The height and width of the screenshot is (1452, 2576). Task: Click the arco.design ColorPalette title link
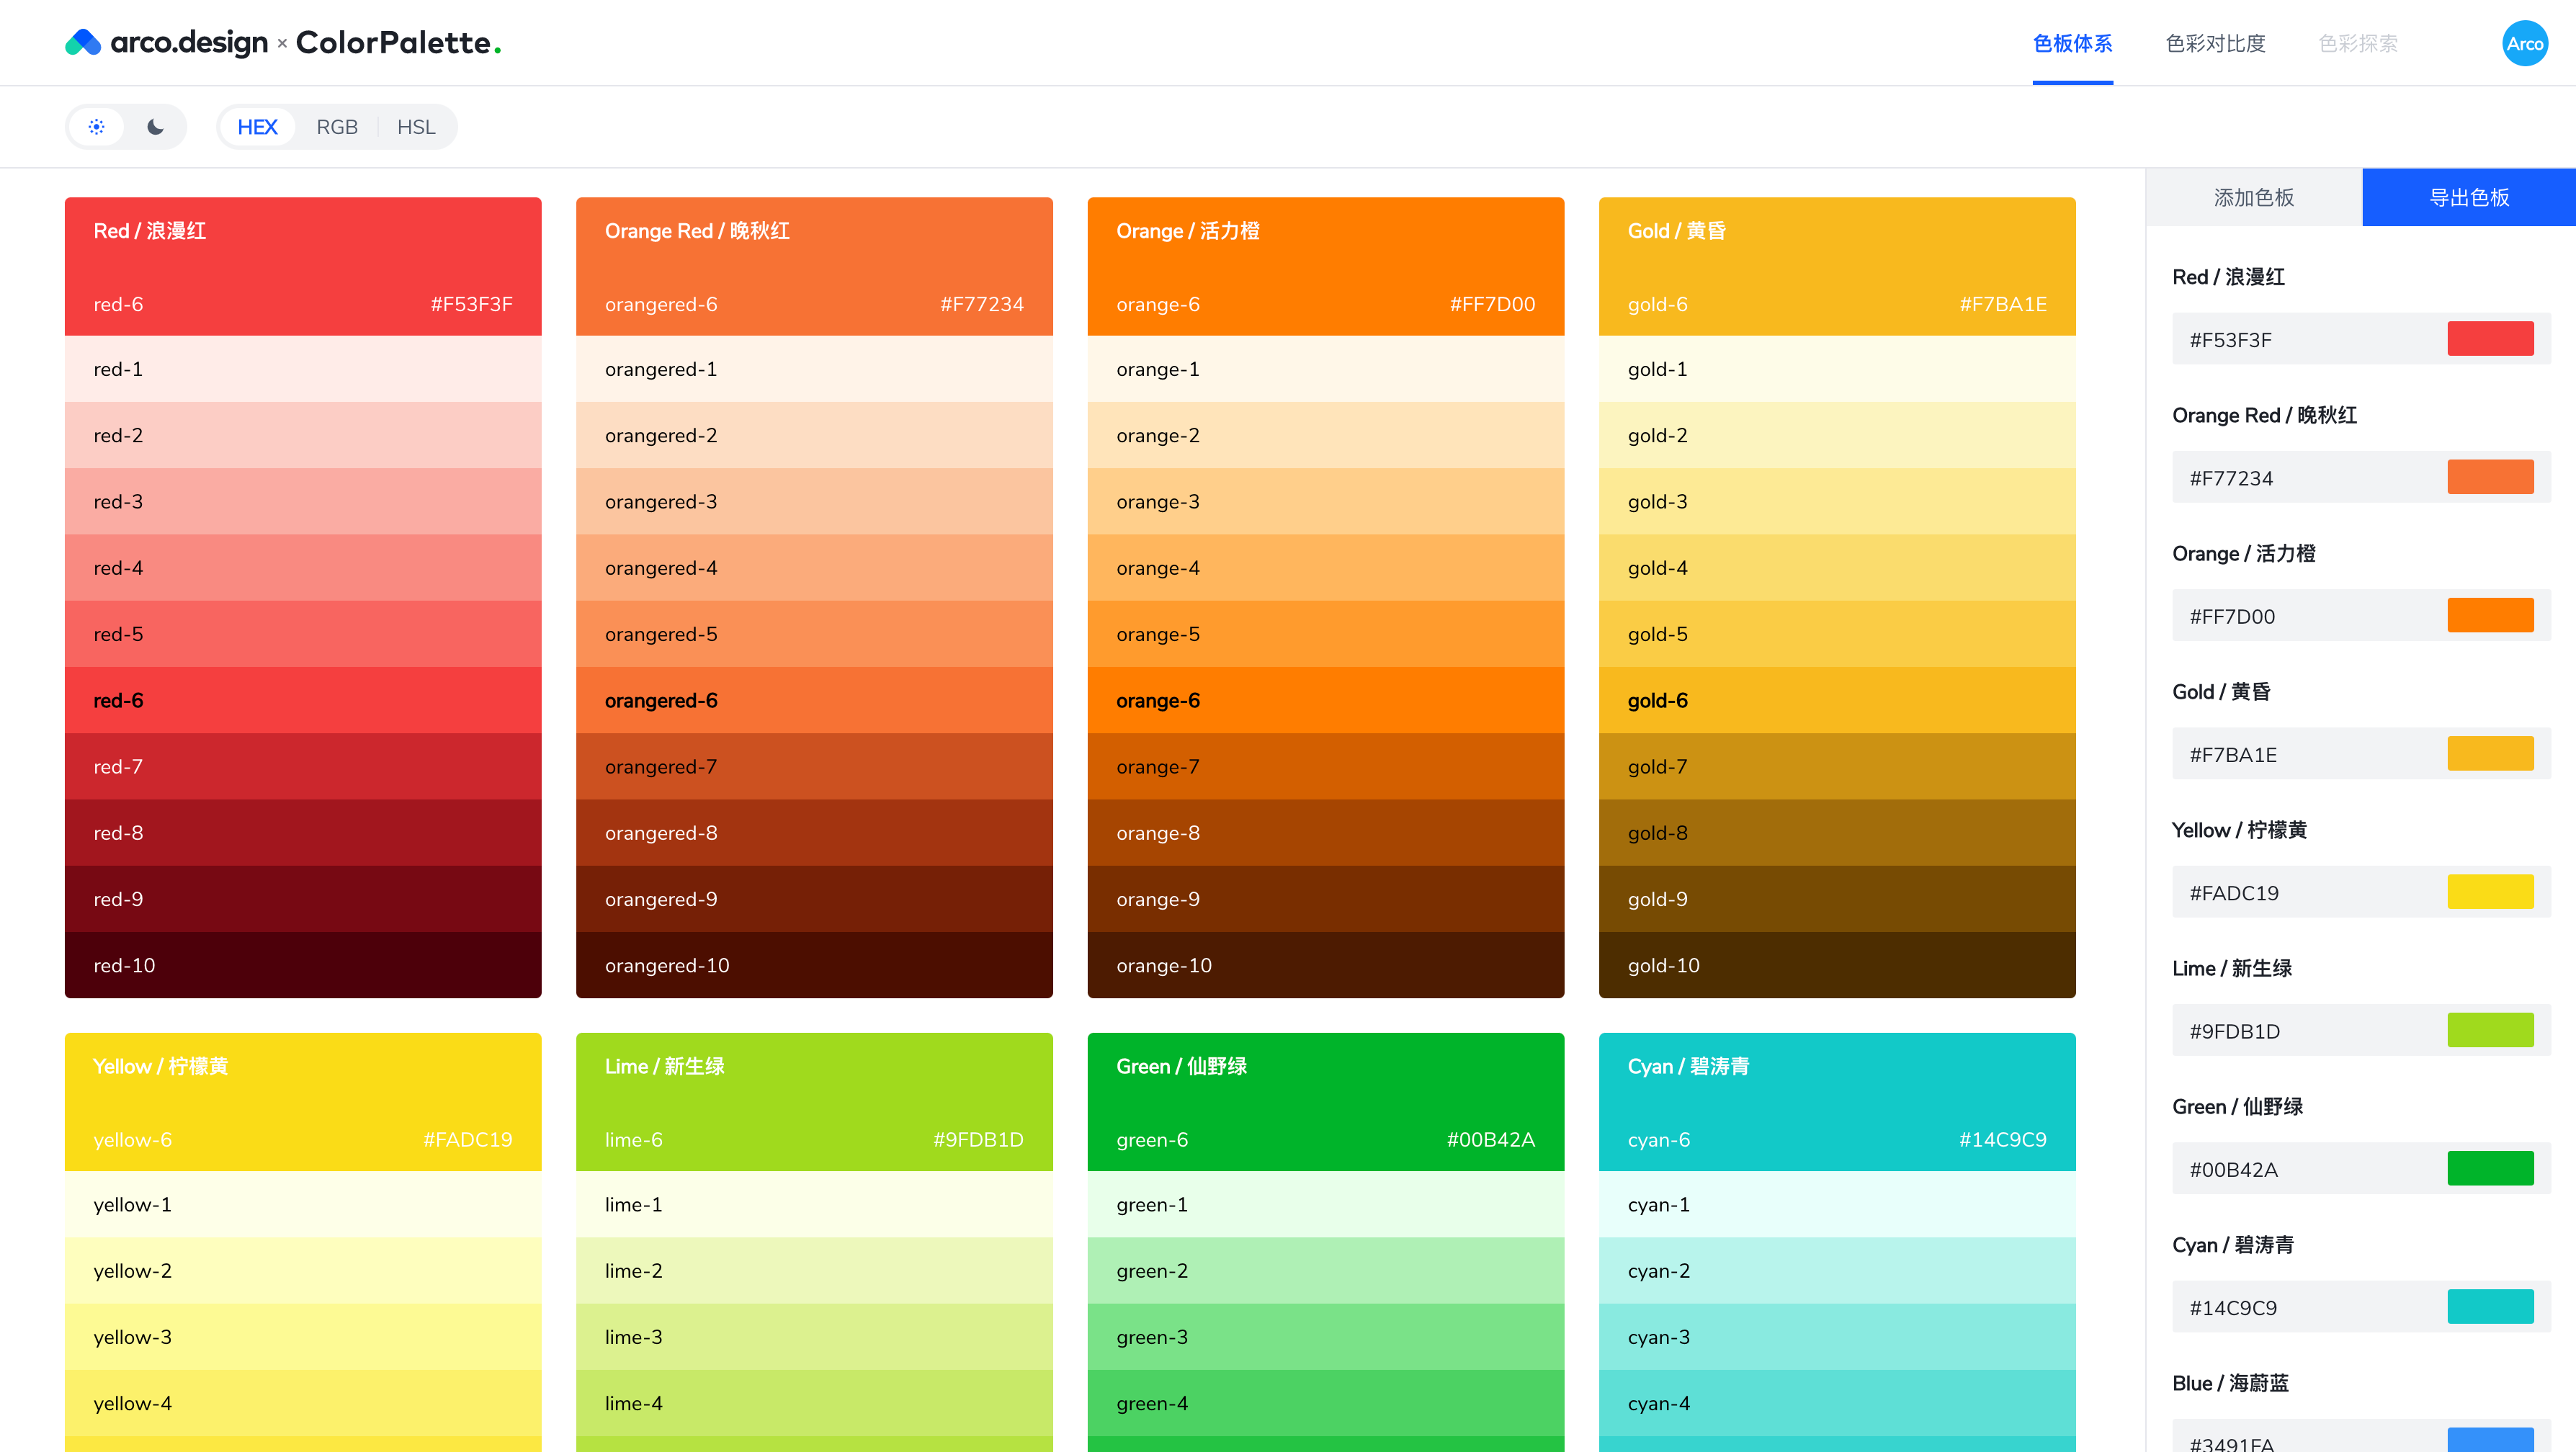[283, 43]
